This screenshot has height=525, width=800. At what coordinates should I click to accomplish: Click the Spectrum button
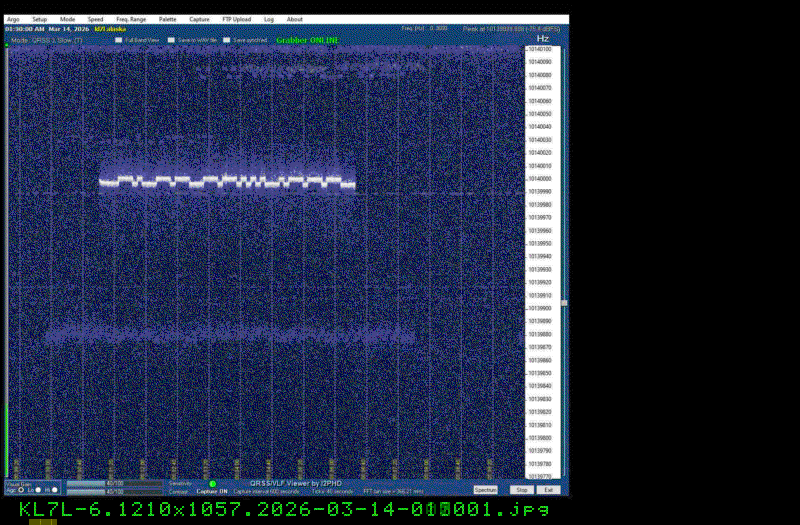(x=486, y=490)
